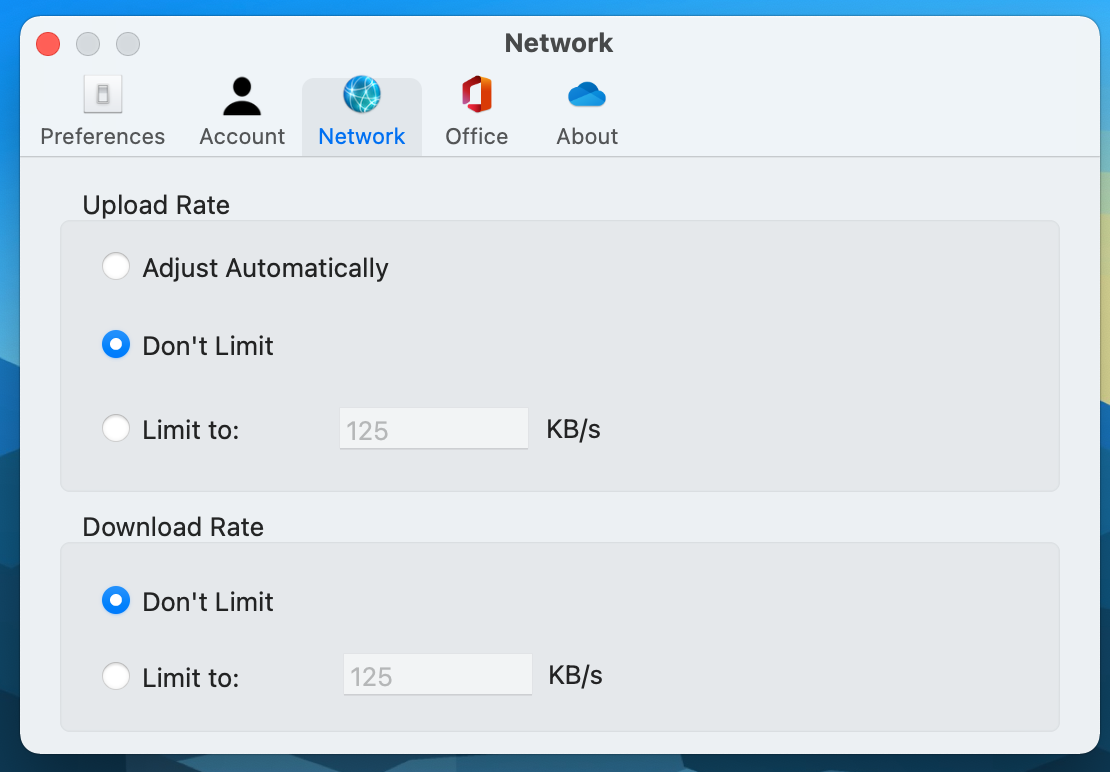Go to the tab labeled 'Office'

point(476,136)
